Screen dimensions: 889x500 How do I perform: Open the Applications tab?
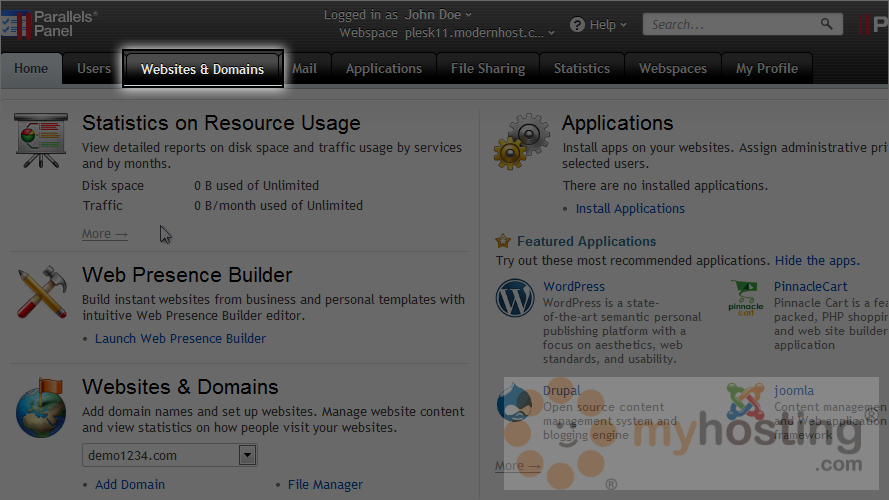[x=384, y=69]
